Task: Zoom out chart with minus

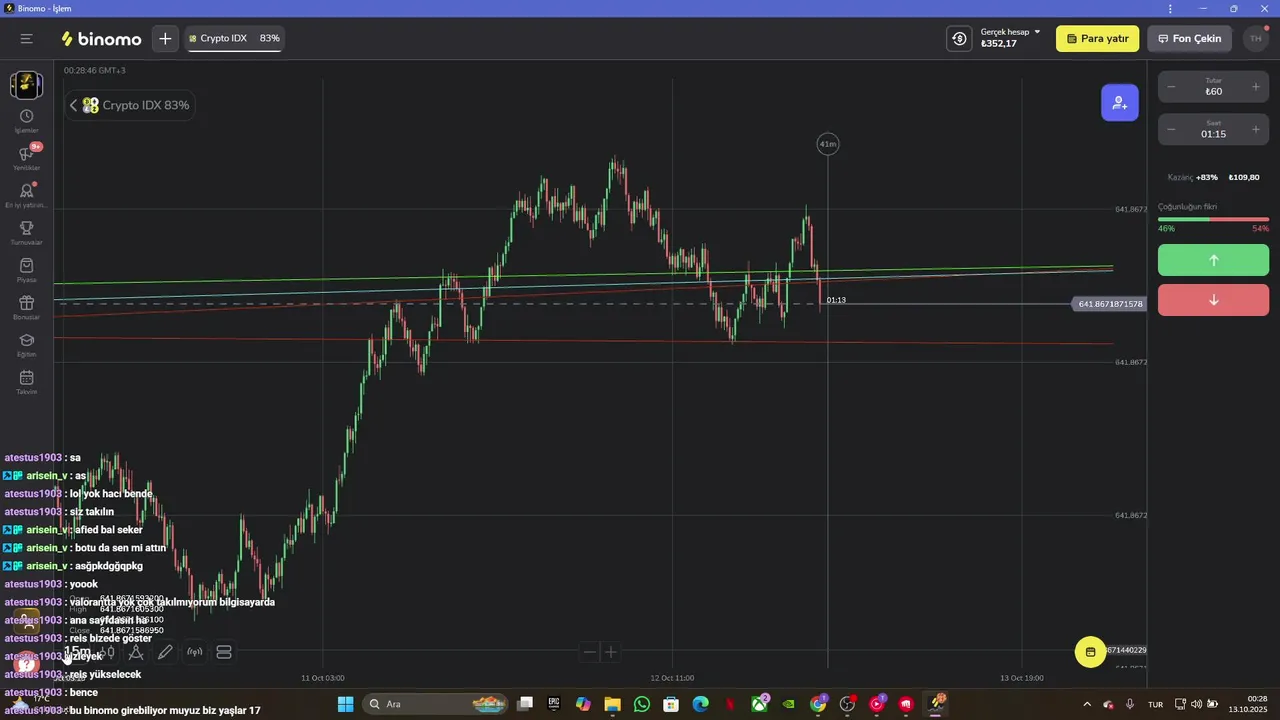Action: [590, 652]
